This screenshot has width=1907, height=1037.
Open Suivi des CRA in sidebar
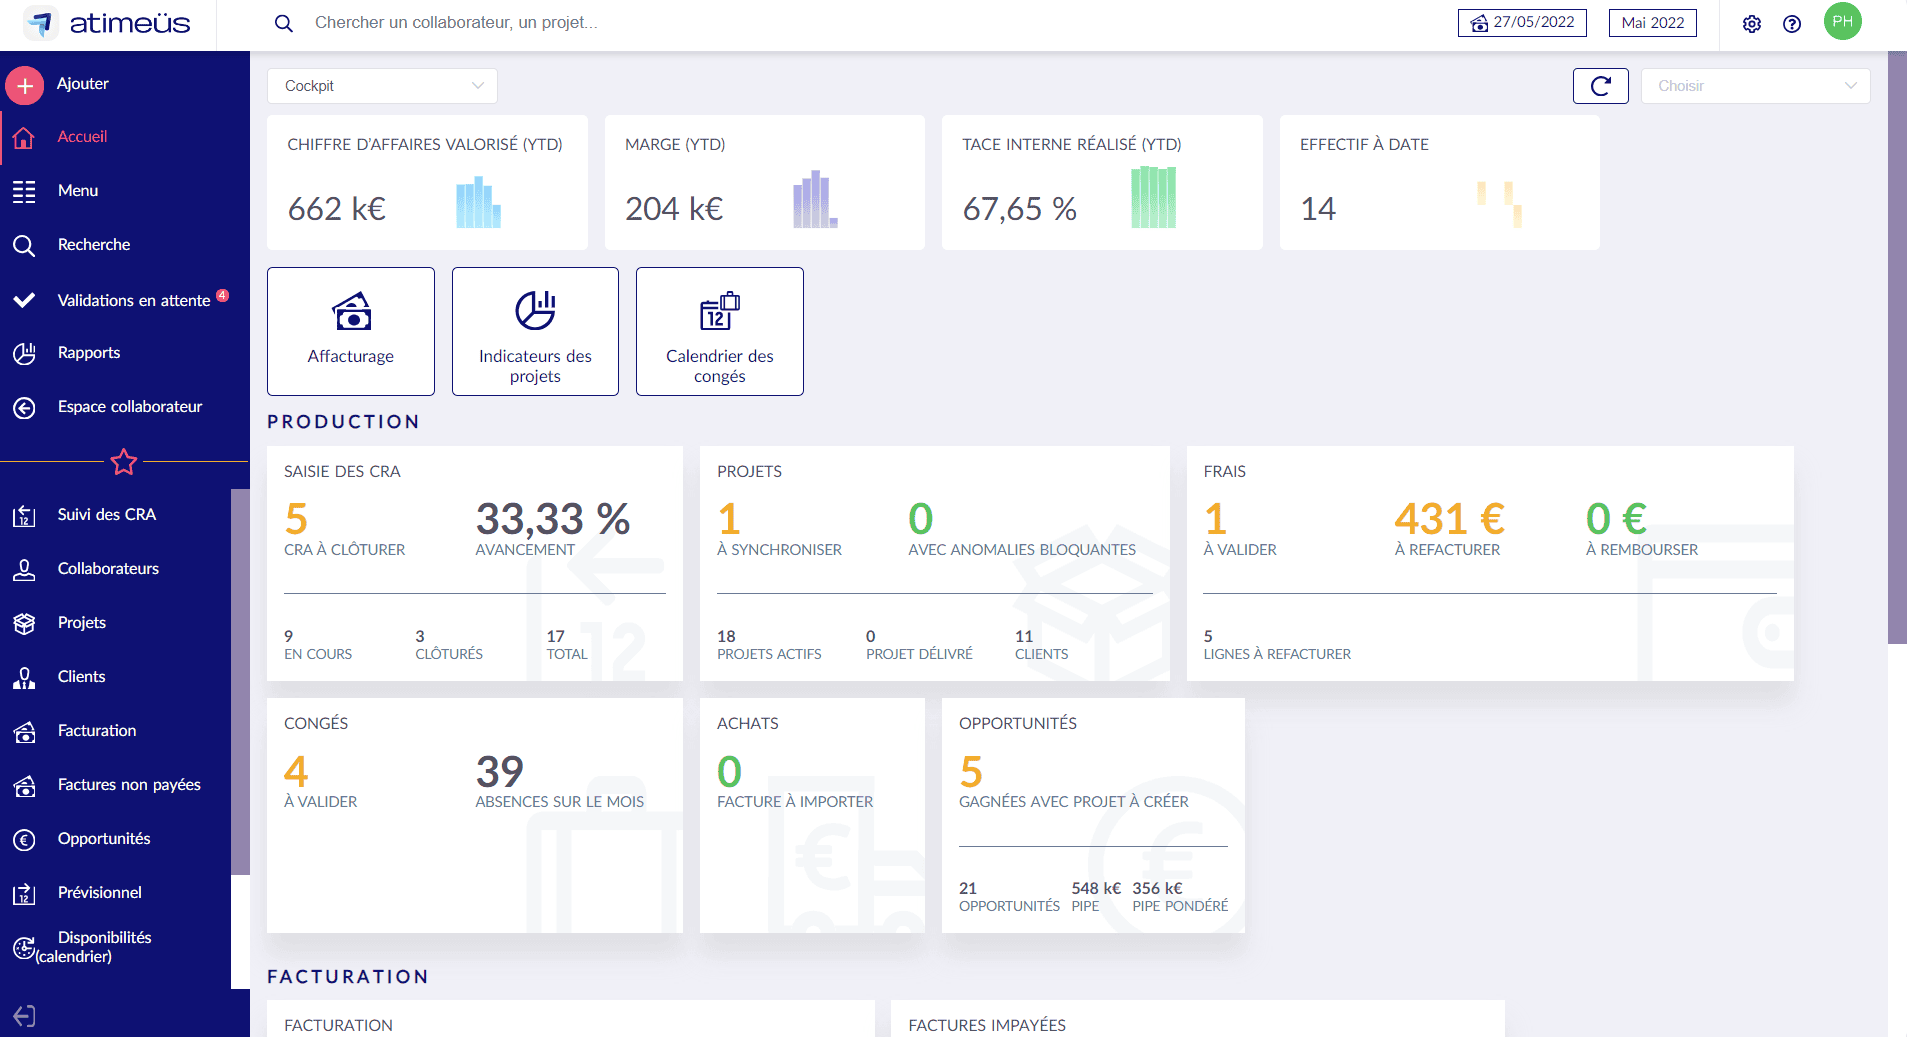click(106, 515)
